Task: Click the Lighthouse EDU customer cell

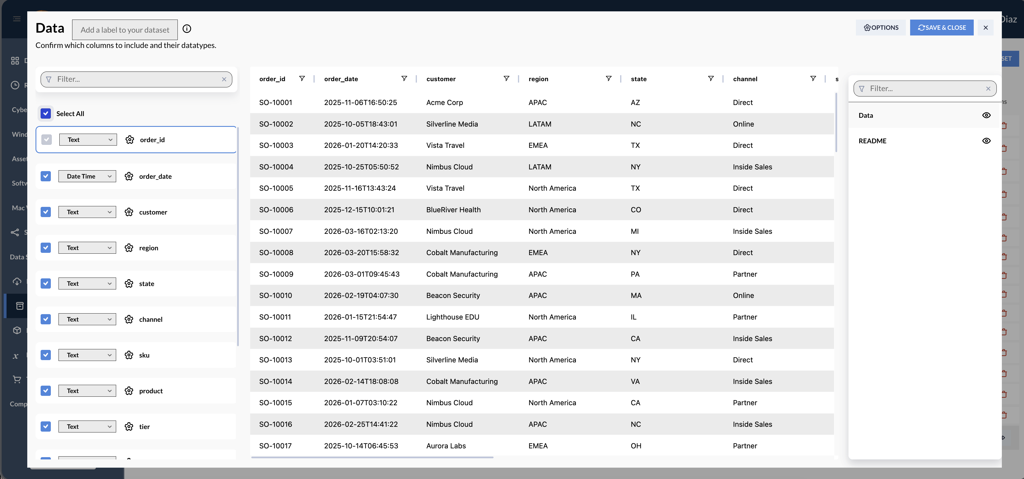Action: point(451,317)
